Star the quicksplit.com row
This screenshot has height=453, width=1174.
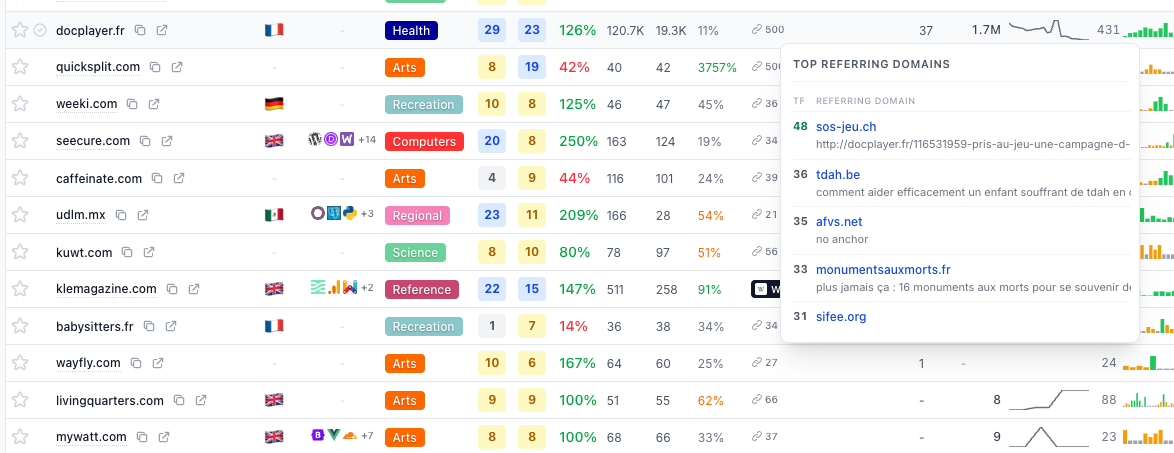point(20,67)
